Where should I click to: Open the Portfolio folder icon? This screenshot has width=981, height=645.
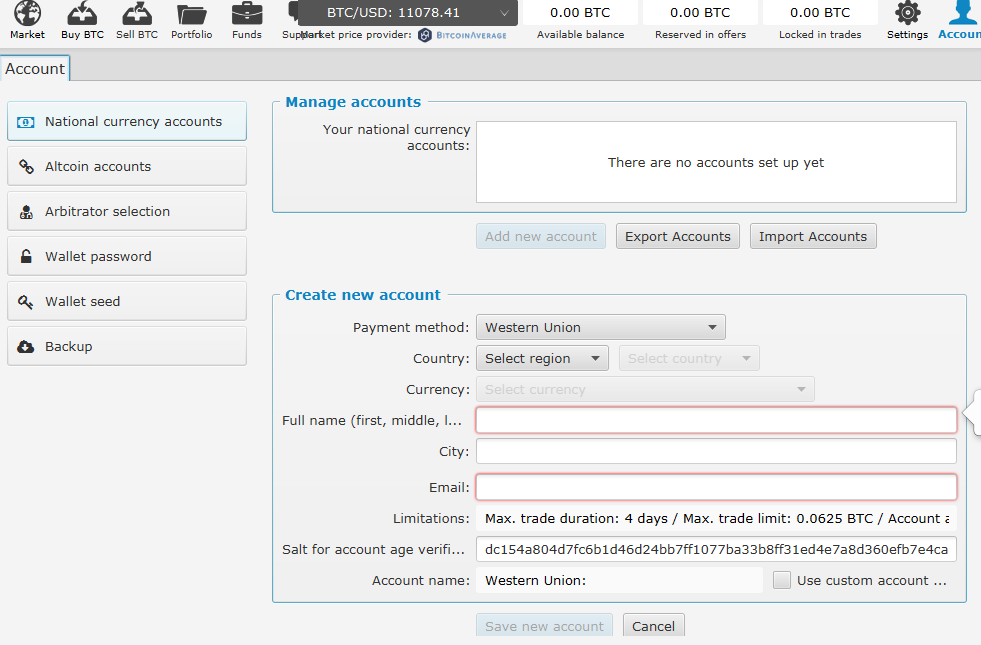(191, 14)
